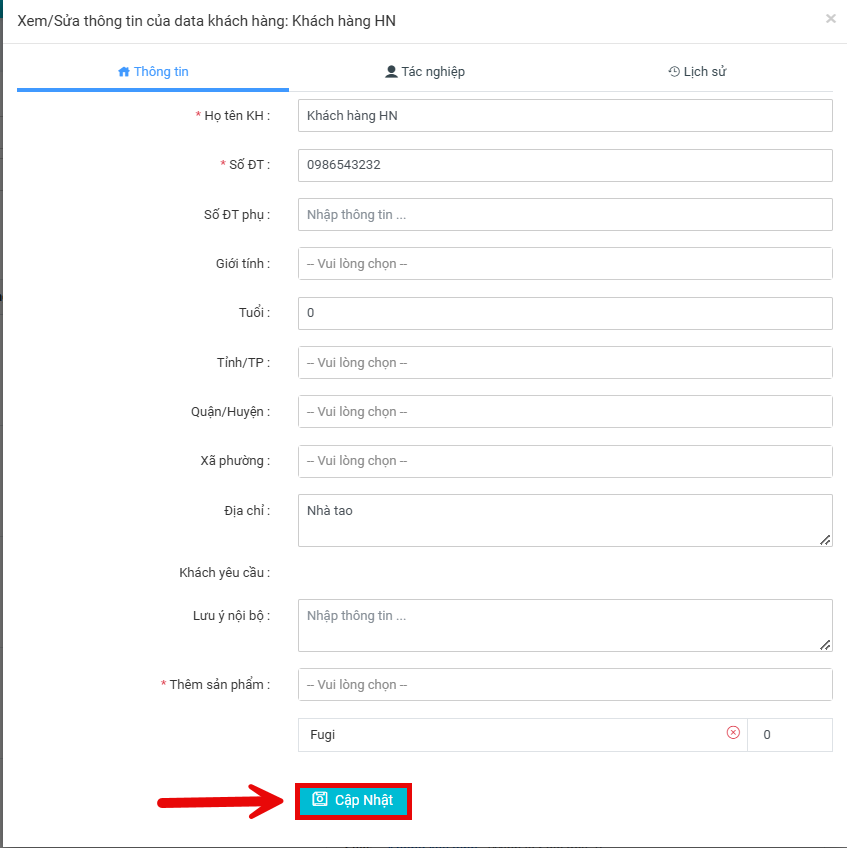Switch to the Thông tin tab

tap(153, 72)
